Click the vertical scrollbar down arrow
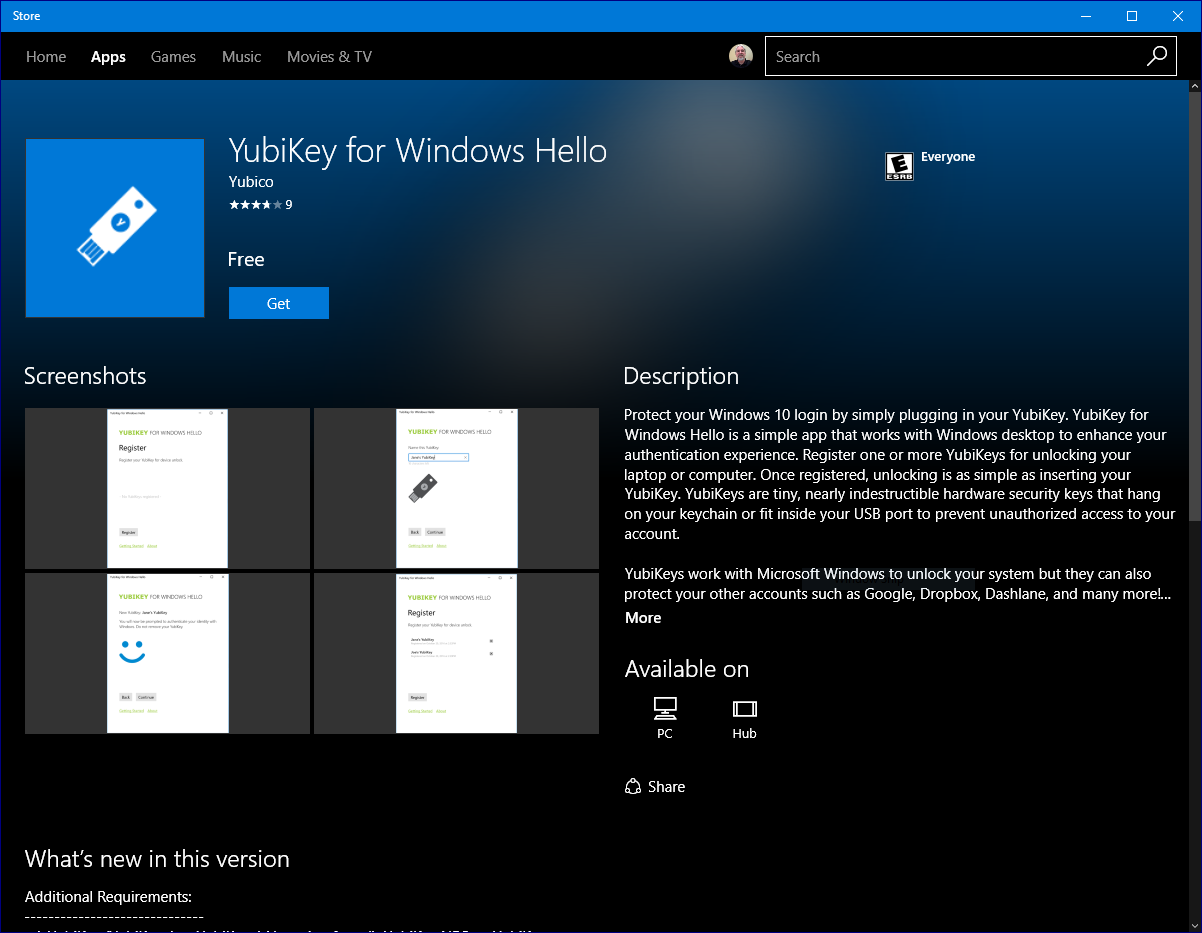This screenshot has height=933, width=1202. pos(1194,925)
